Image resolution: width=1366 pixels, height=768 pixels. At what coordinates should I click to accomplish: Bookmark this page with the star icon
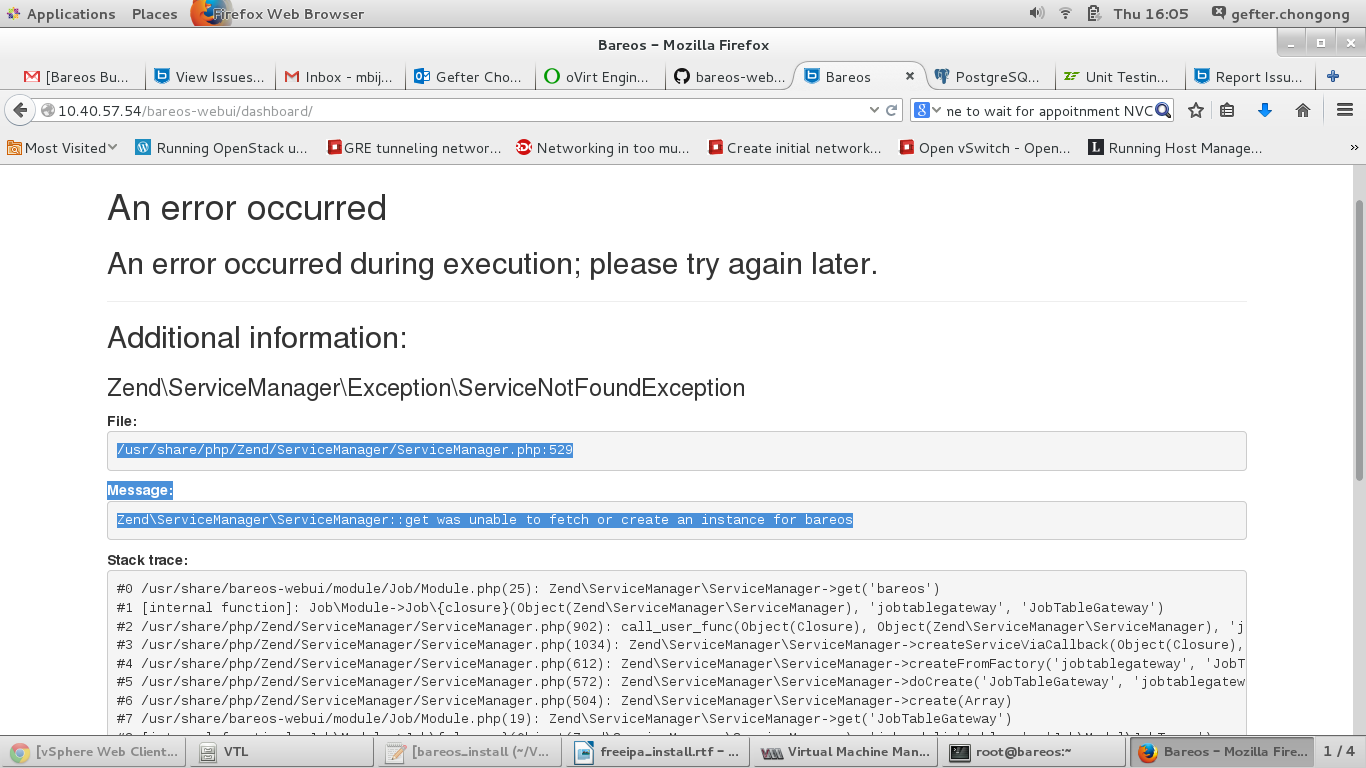pyautogui.click(x=1195, y=111)
